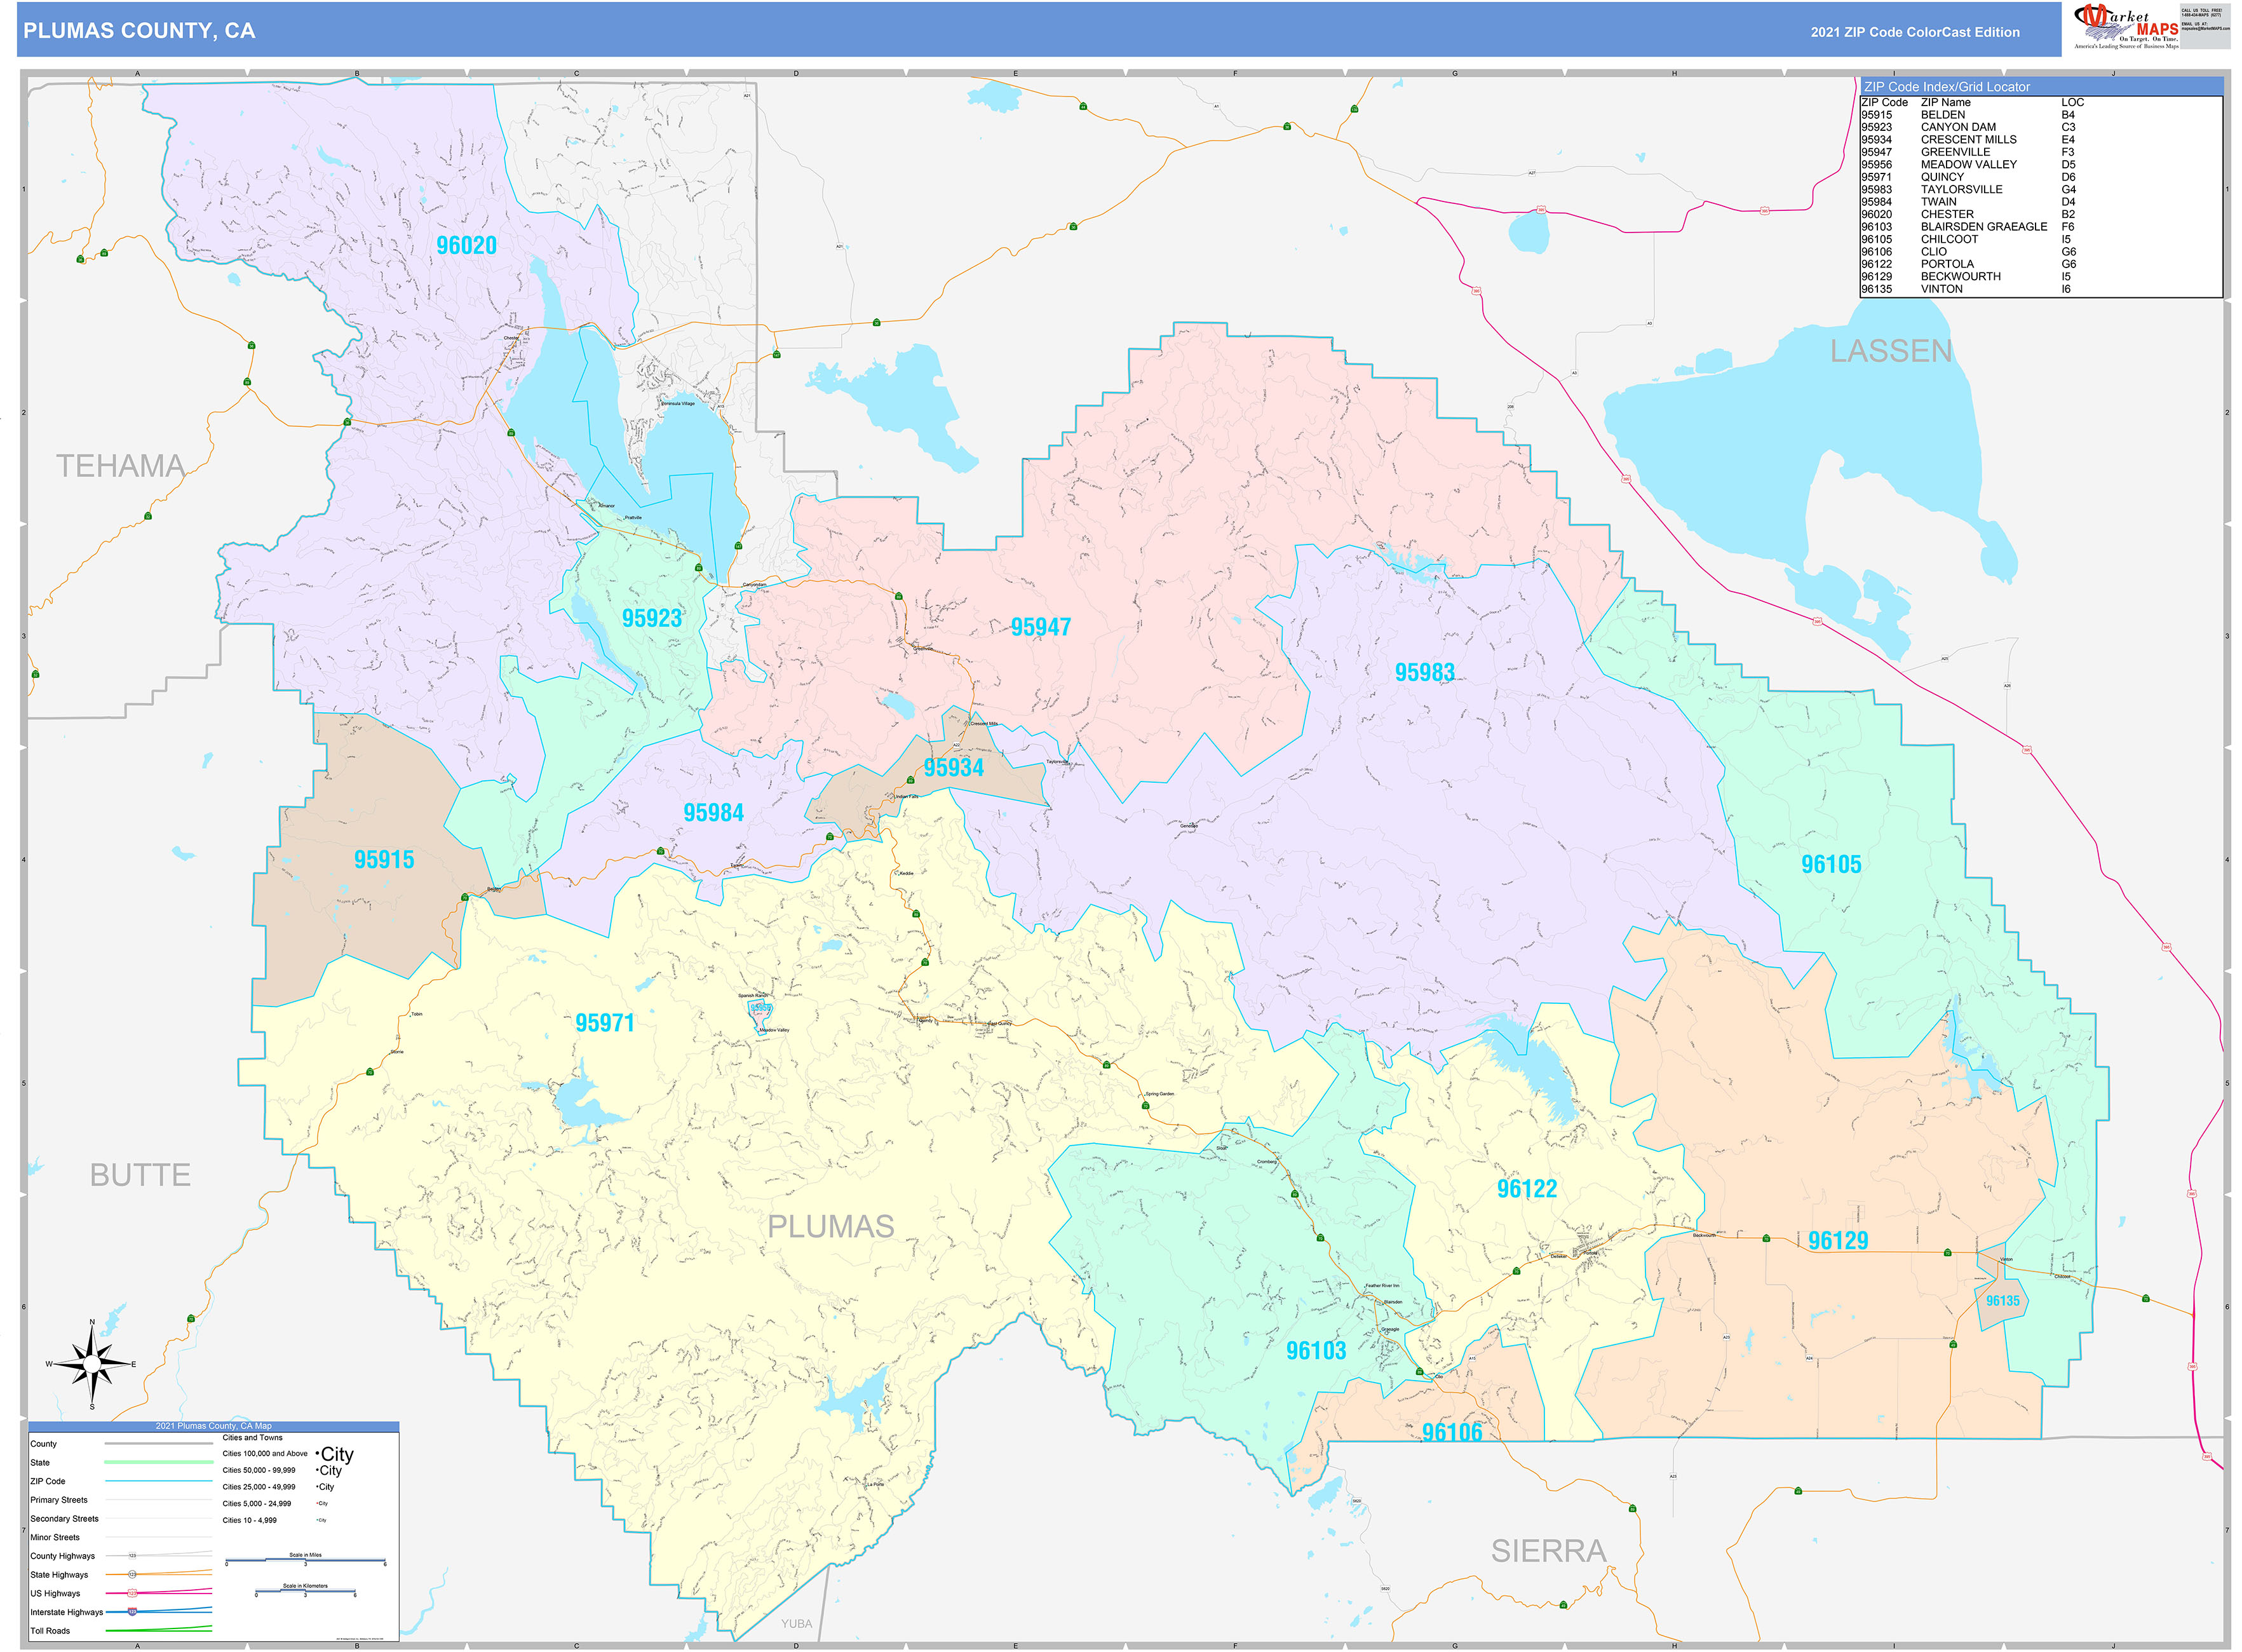Image resolution: width=2242 pixels, height=1652 pixels.
Task: Enable the Secondary Streets legend entry
Action: (x=158, y=1519)
